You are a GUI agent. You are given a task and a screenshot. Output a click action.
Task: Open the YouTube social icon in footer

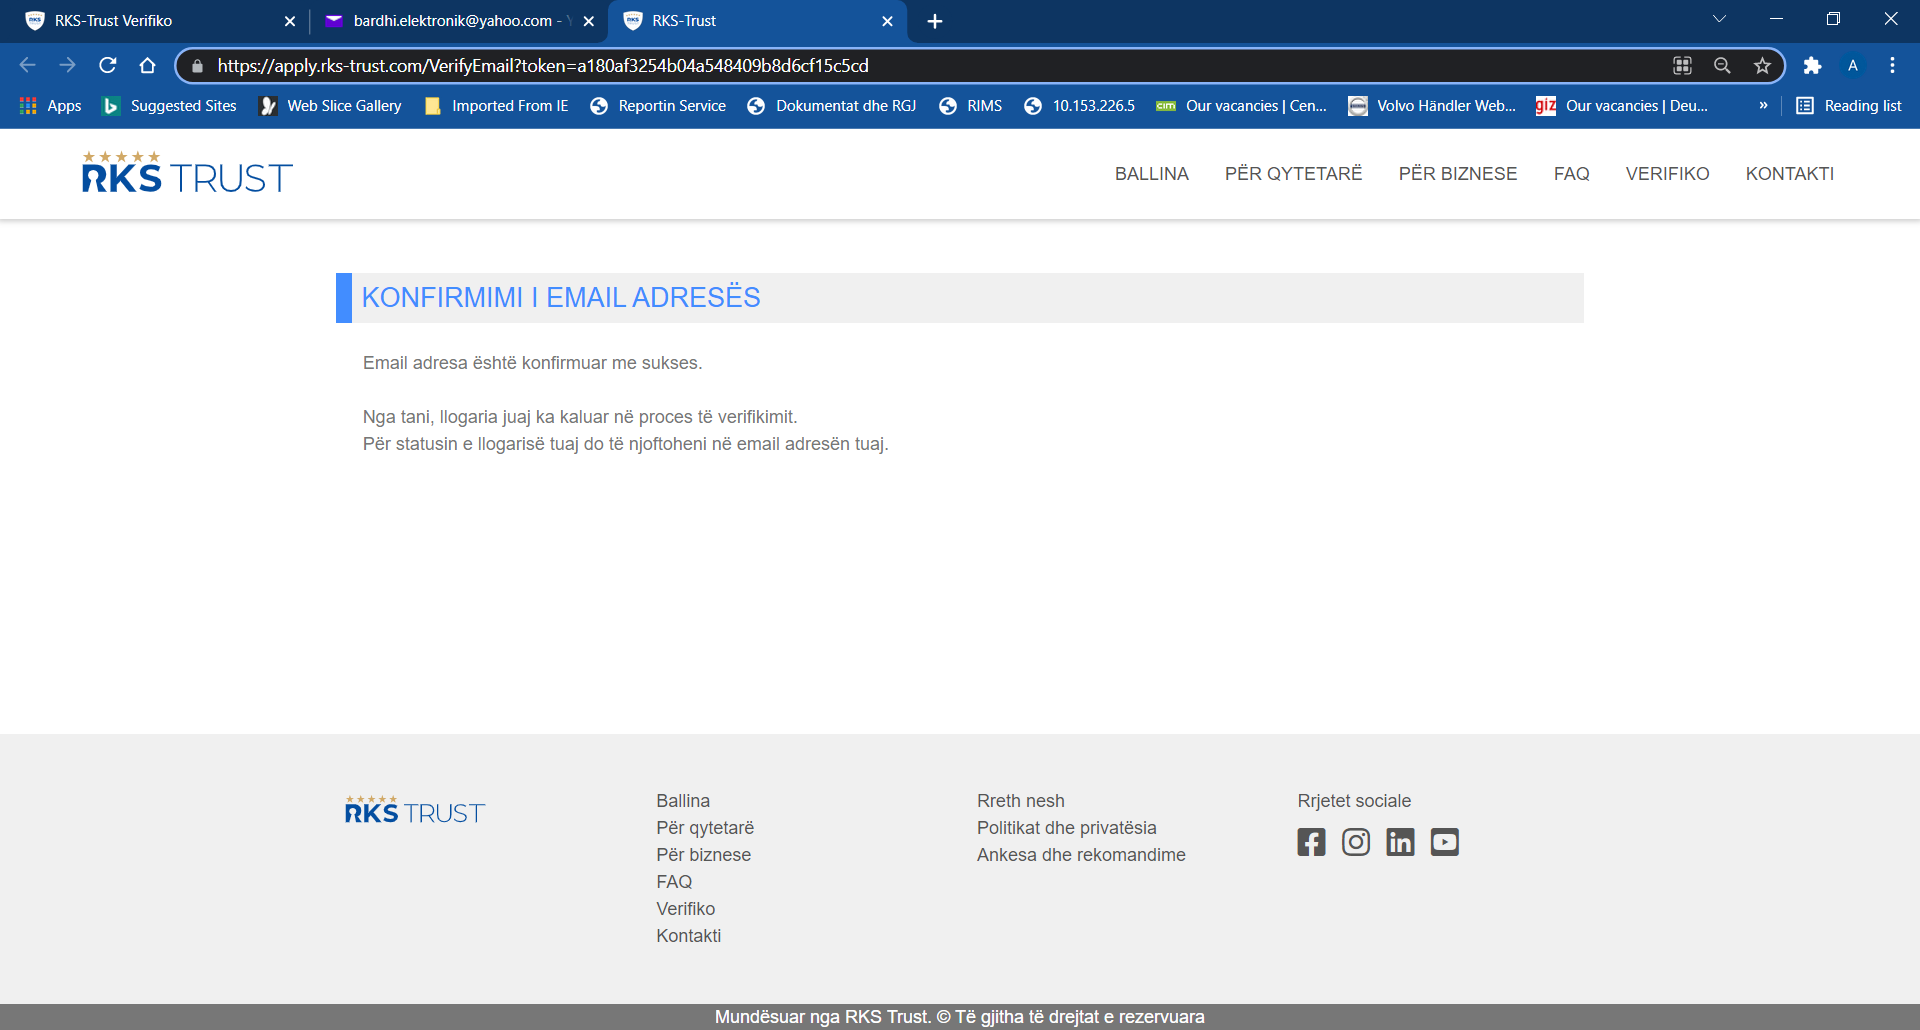tap(1444, 842)
